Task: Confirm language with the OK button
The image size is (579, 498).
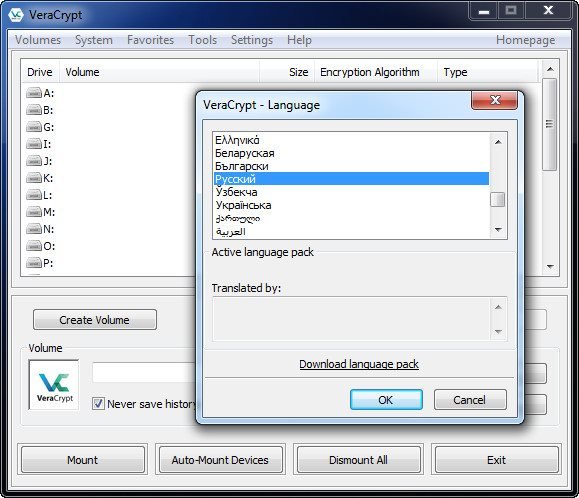Action: click(386, 400)
